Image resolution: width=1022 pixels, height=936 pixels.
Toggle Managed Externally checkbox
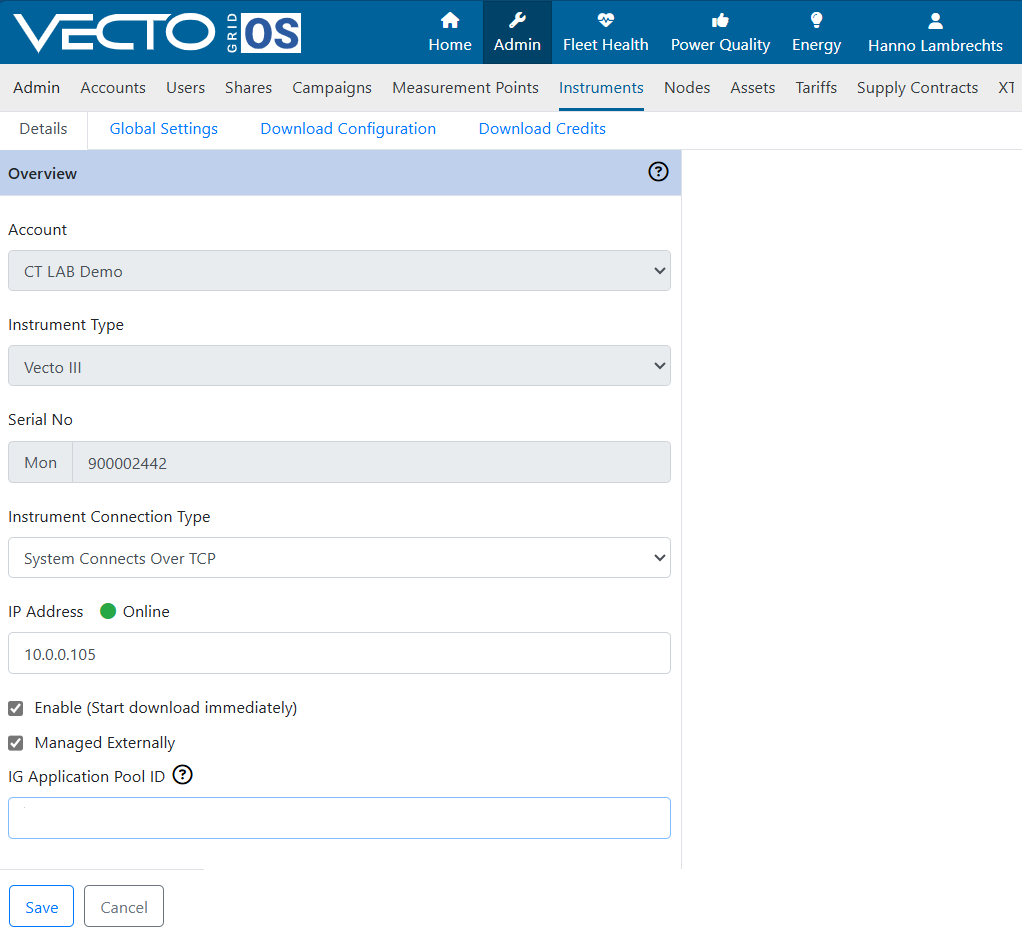[x=16, y=743]
